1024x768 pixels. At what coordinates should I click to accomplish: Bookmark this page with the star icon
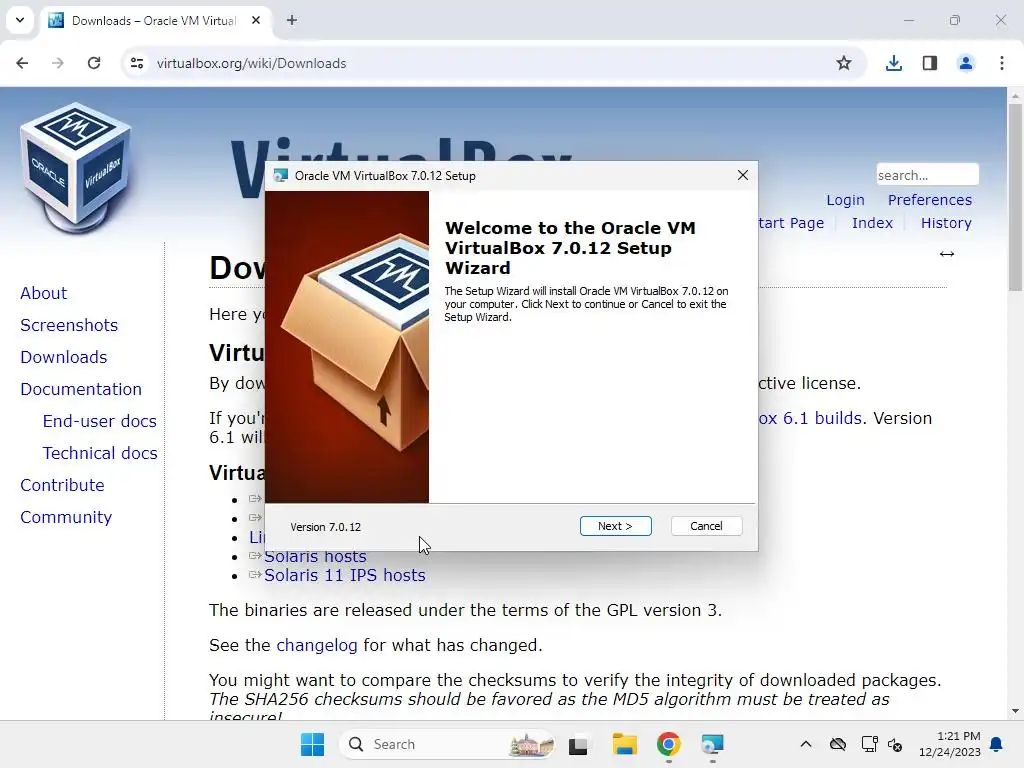coord(844,63)
